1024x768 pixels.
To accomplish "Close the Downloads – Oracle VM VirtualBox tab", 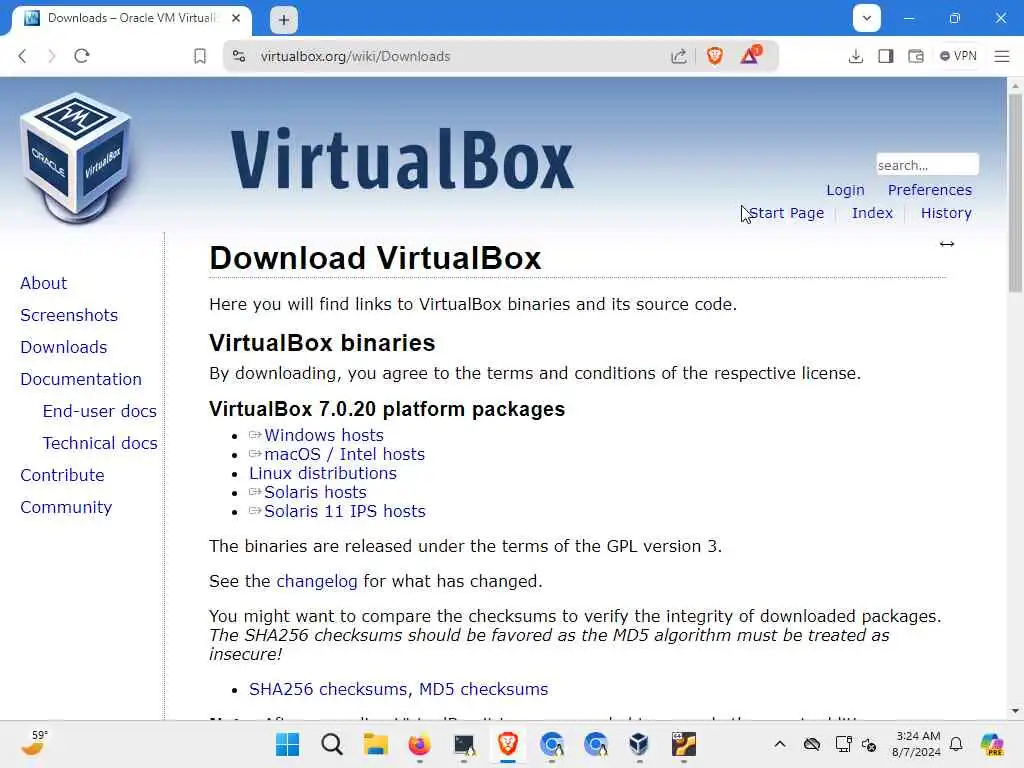I will tap(236, 18).
